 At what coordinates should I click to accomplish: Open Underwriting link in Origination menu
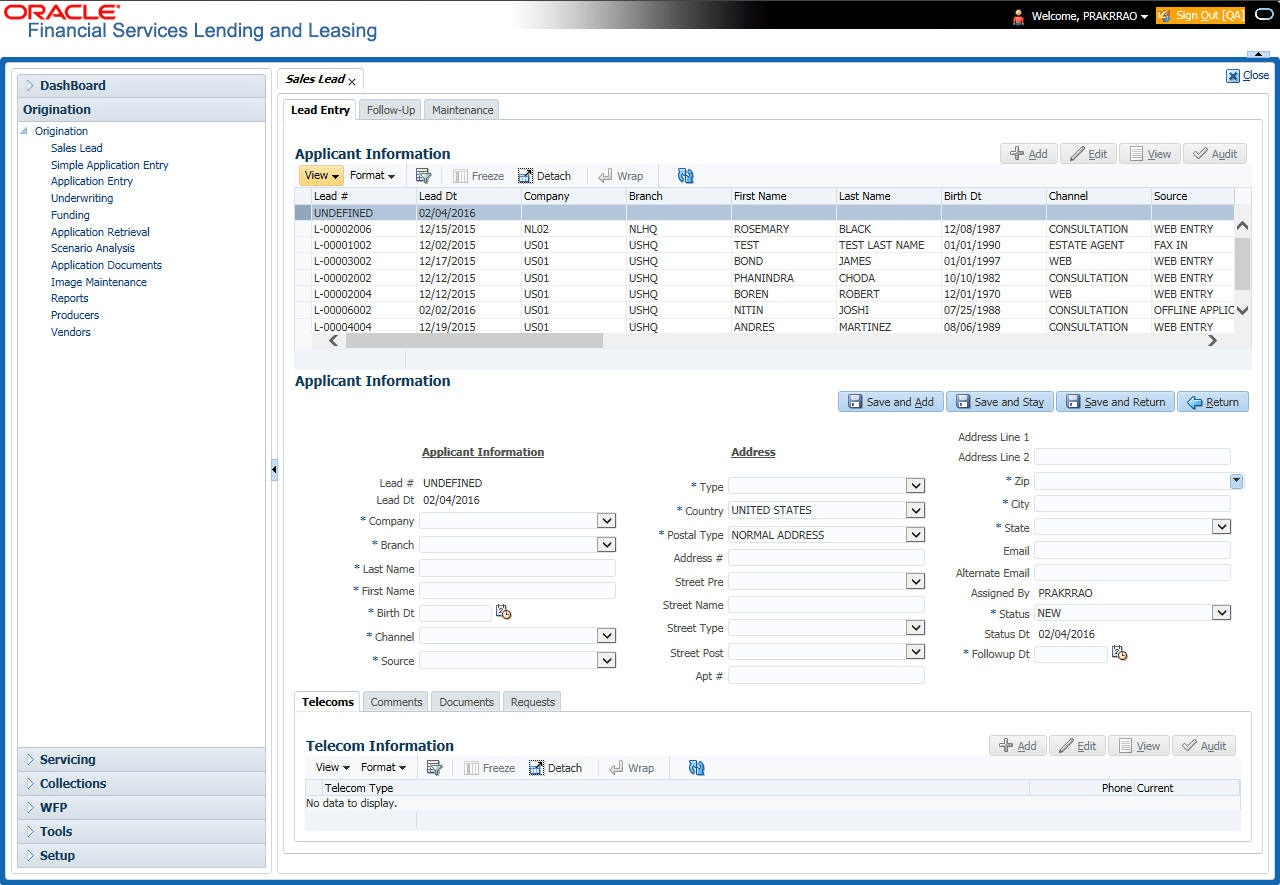82,198
